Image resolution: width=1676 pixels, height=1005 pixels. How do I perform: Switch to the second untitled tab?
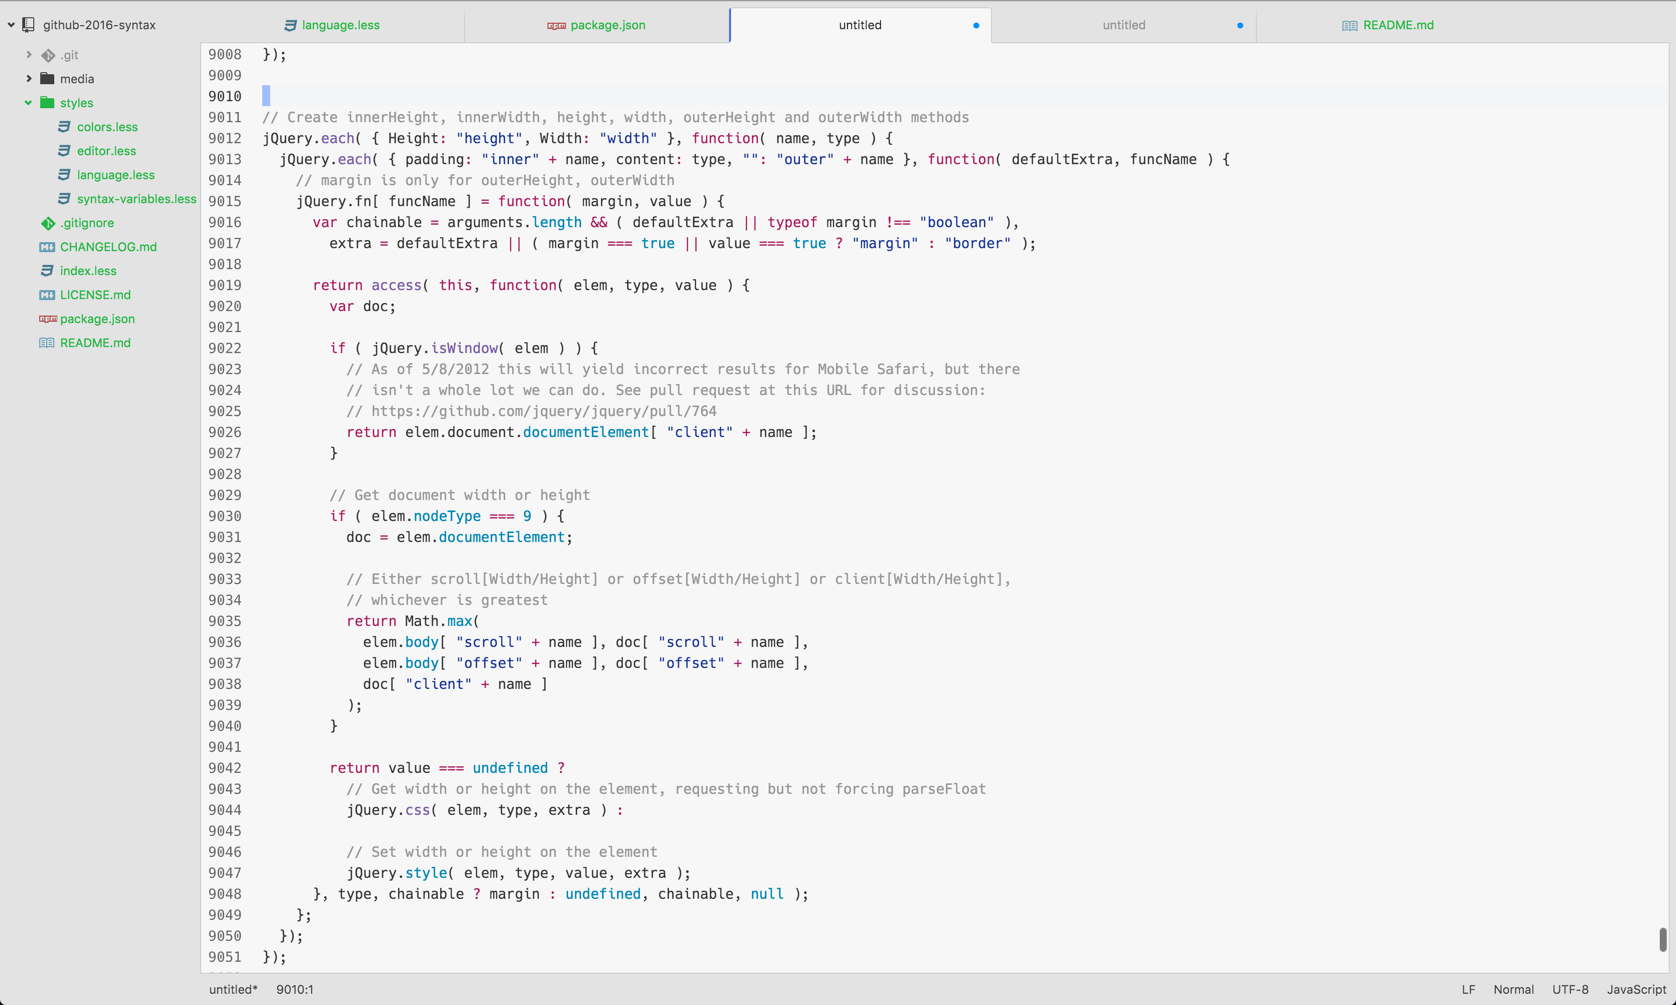(x=1124, y=25)
